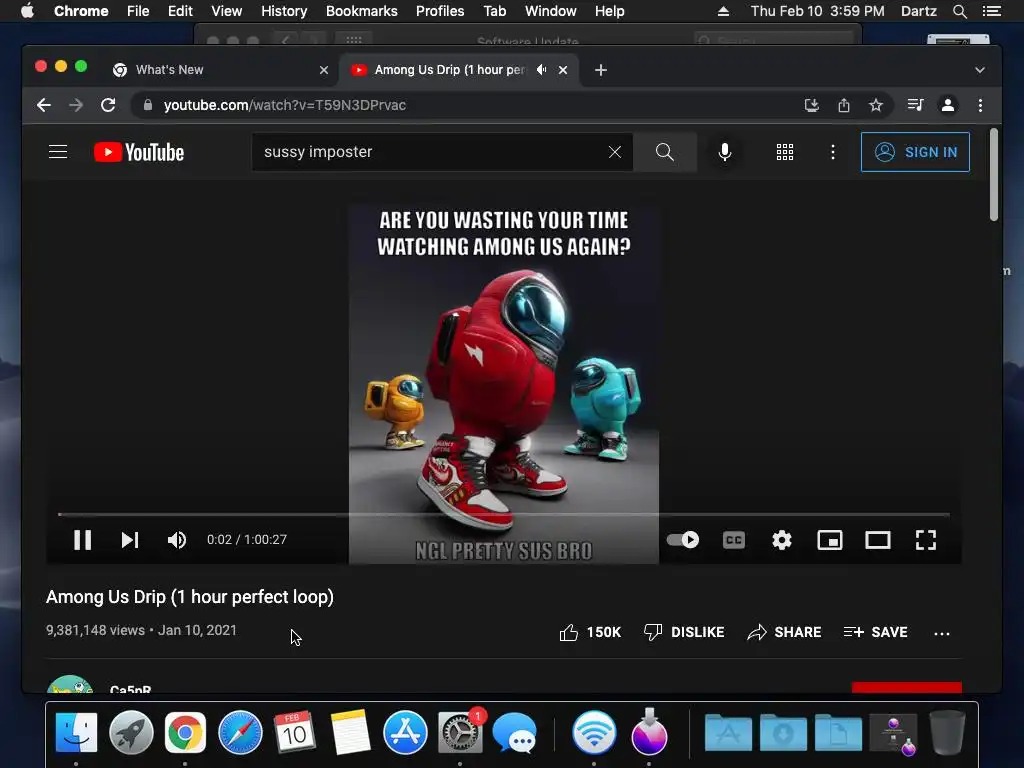
Task: Open Notes from Dock
Action: 350,732
